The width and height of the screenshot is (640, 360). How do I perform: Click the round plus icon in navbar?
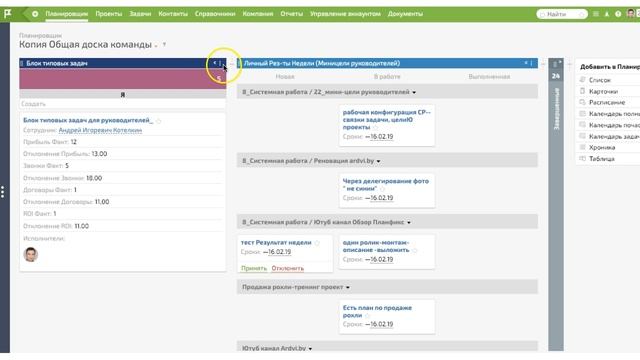(35, 14)
